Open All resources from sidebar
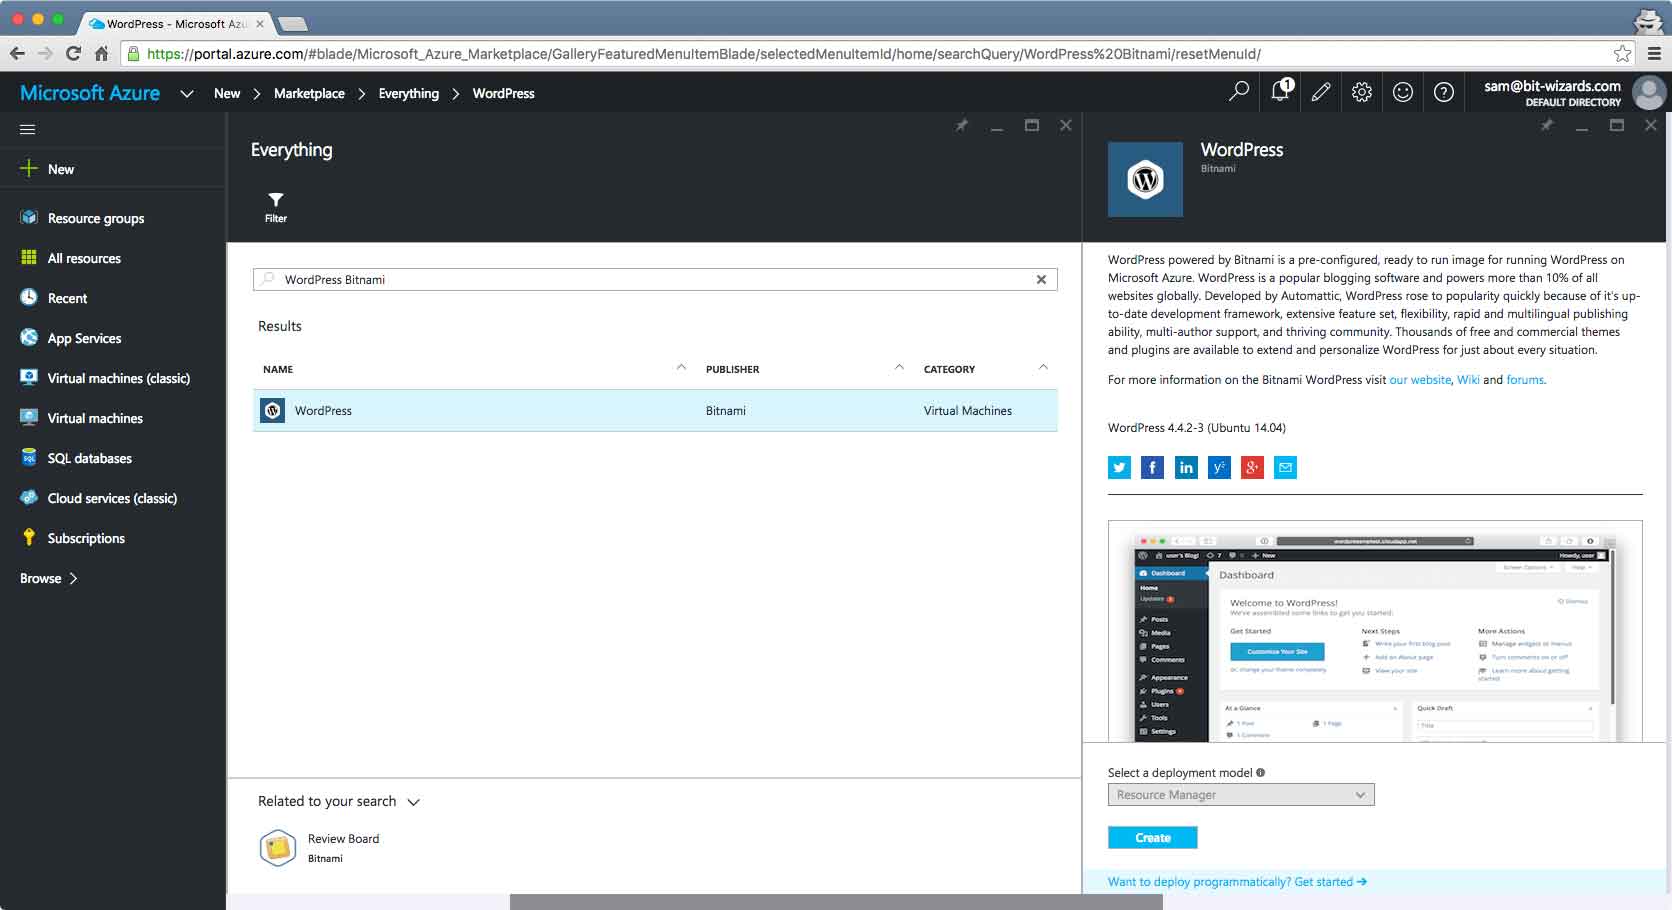This screenshot has height=910, width=1672. coord(84,258)
